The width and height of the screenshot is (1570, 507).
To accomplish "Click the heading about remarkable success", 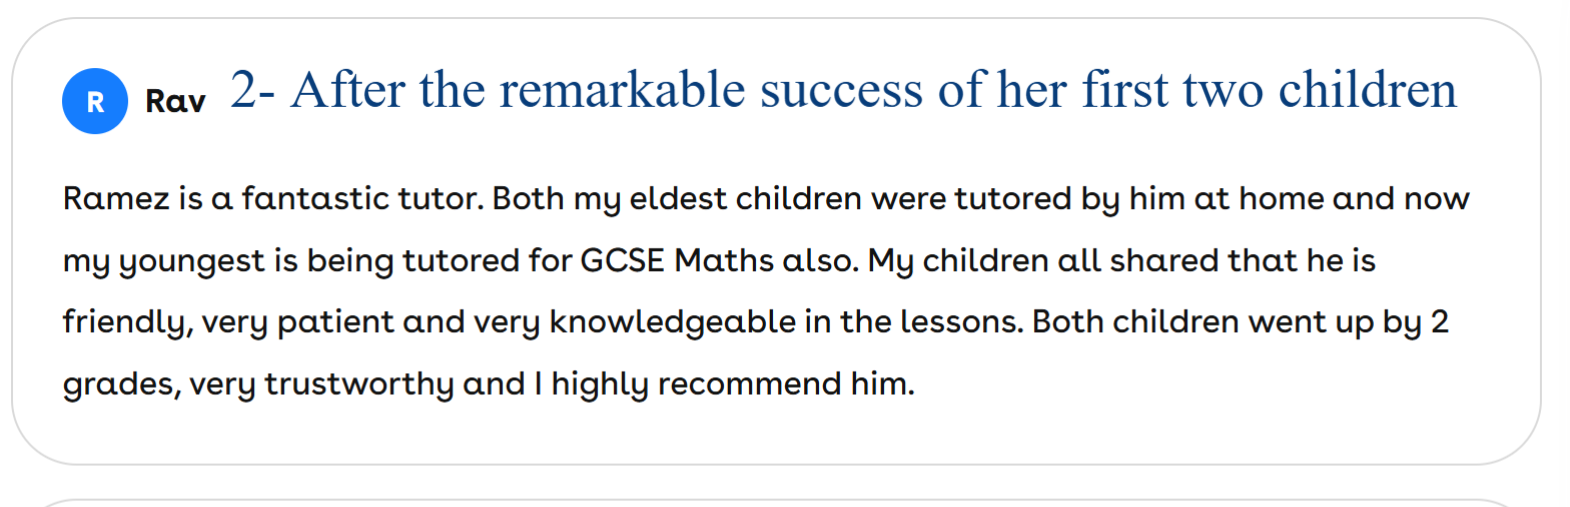I will [843, 90].
